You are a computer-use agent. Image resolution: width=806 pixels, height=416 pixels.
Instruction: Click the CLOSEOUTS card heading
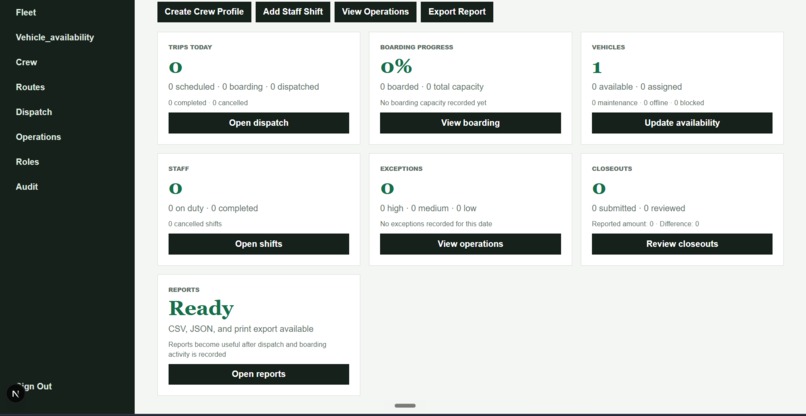(612, 169)
